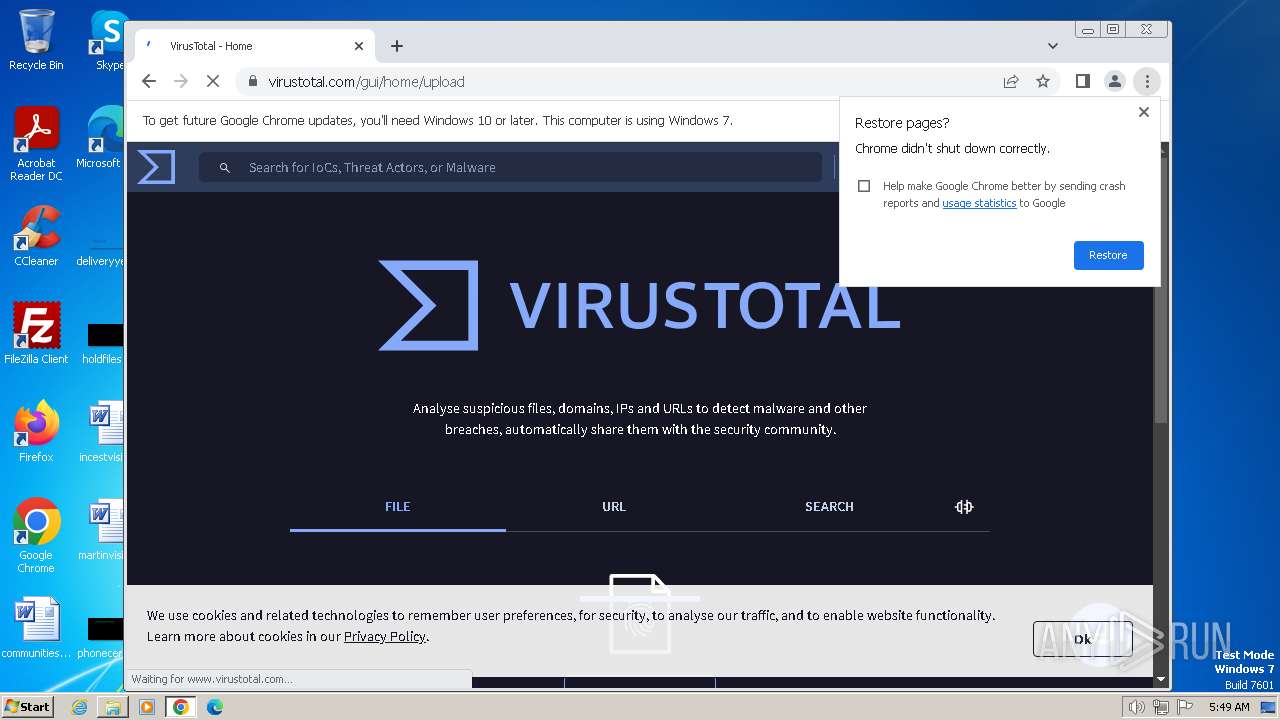Open a new tab with plus button
Viewport: 1280px width, 720px height.
click(x=397, y=46)
